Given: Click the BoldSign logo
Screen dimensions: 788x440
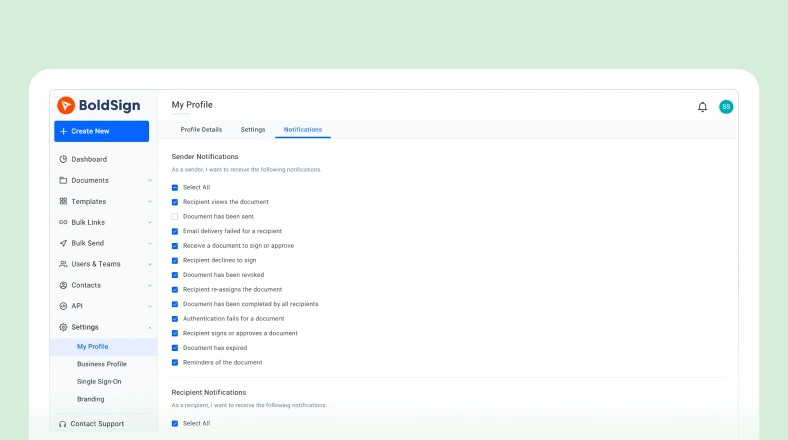Looking at the screenshot, I should [99, 105].
